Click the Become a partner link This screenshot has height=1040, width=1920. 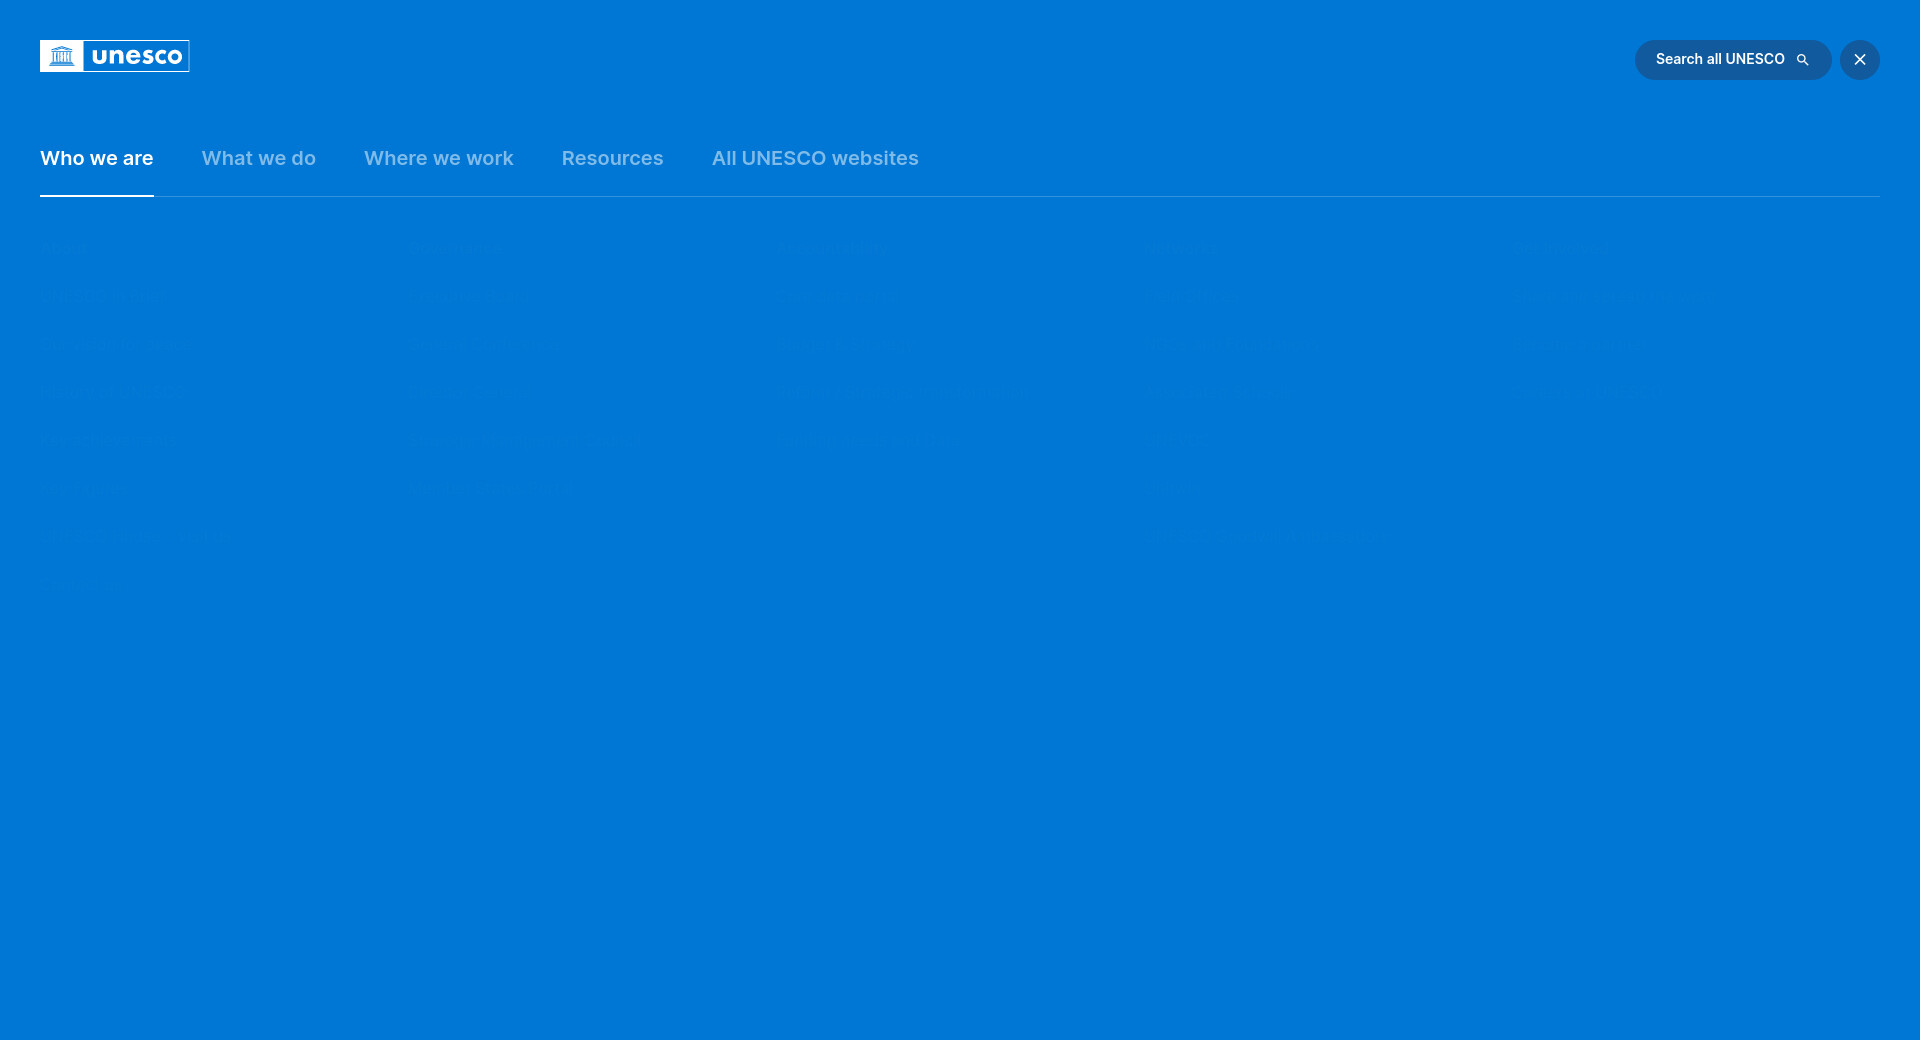[x=1576, y=345]
